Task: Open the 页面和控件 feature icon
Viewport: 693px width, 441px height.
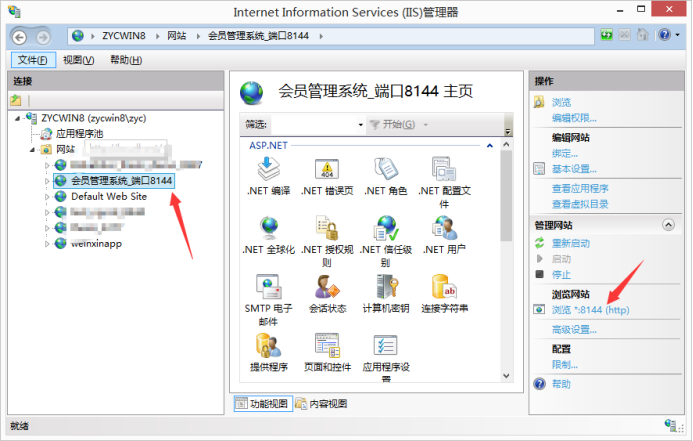Action: pos(327,346)
